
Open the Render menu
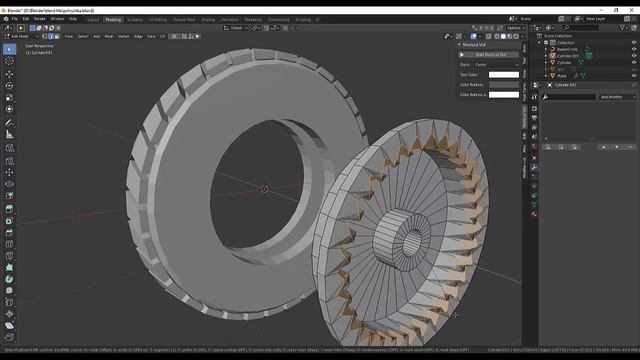pos(40,19)
